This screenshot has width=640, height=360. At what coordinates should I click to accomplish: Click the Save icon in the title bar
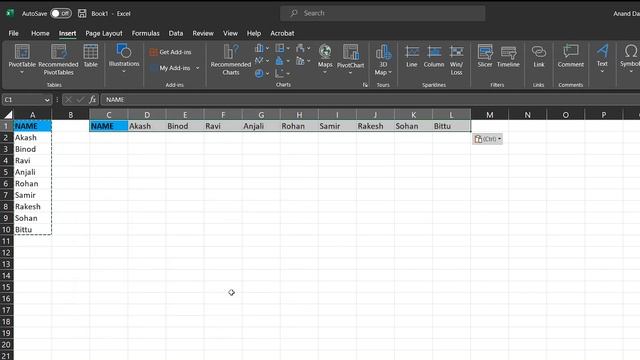(x=82, y=13)
